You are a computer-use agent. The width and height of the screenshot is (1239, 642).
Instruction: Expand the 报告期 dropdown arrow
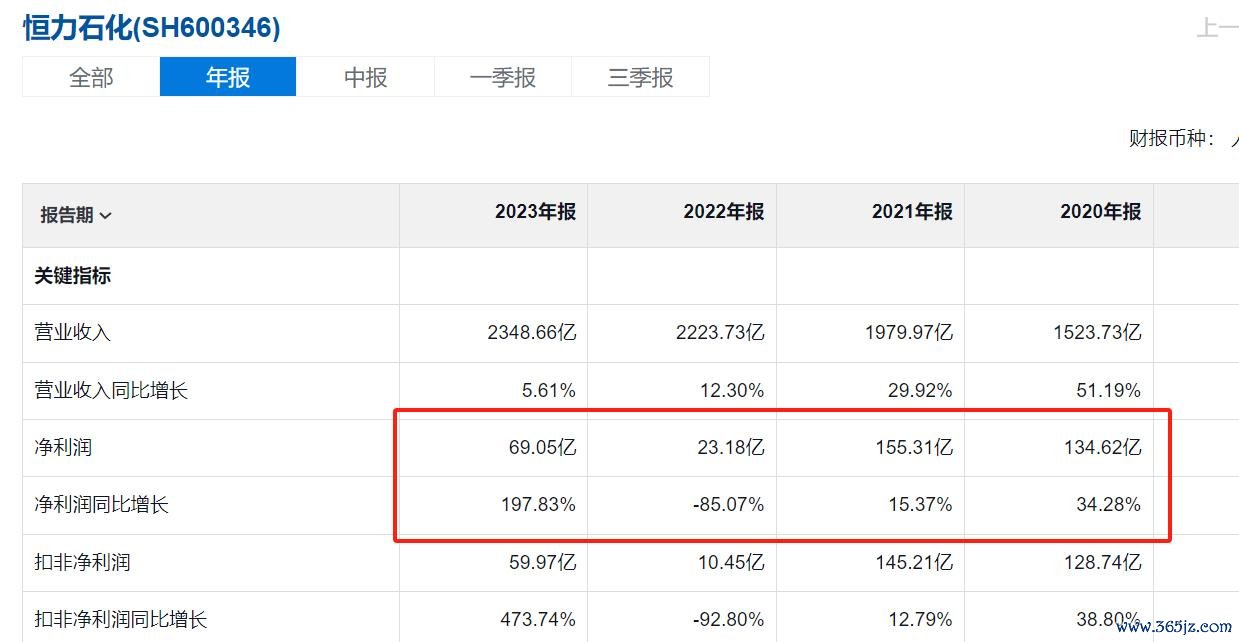point(106,215)
